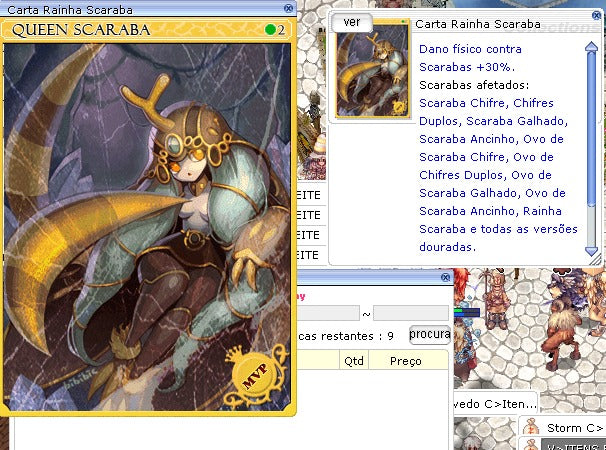606x450 pixels.
Task: Click the description scrollbar up arrow
Action: click(591, 47)
